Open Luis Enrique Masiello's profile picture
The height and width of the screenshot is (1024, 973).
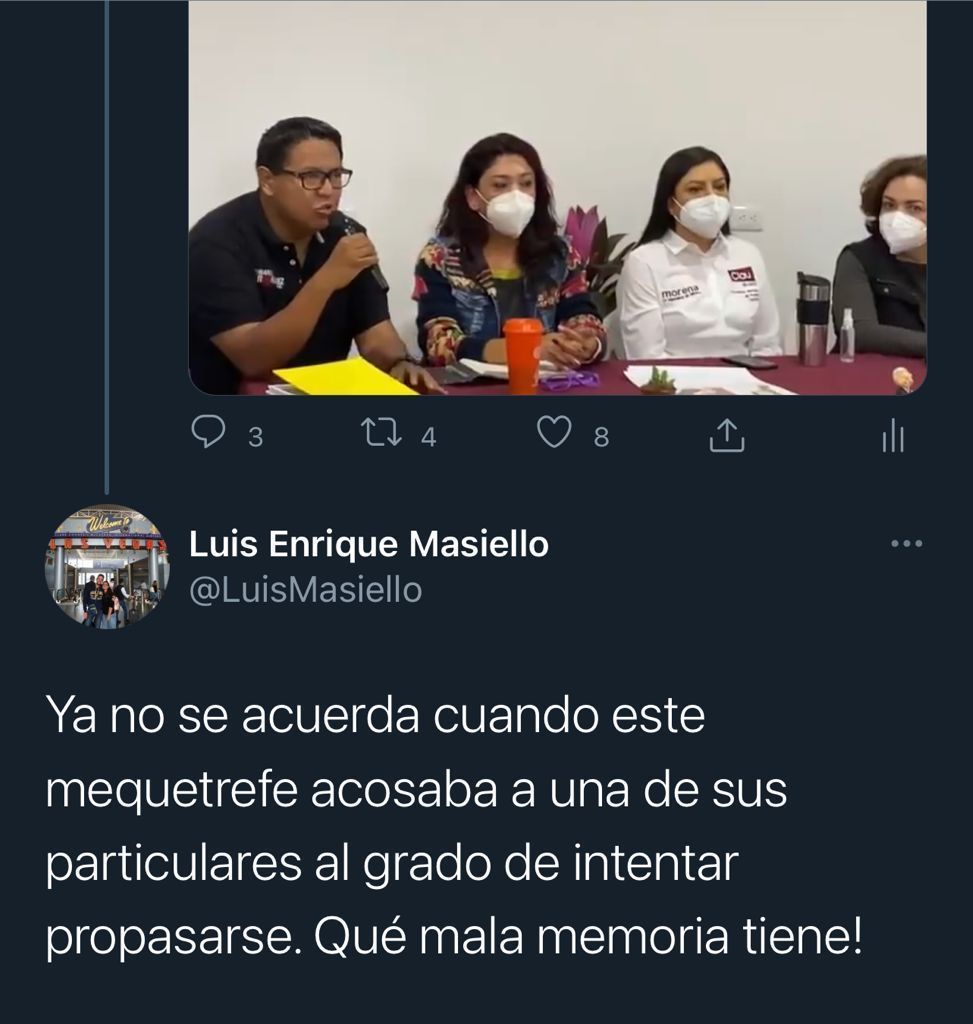[106, 567]
